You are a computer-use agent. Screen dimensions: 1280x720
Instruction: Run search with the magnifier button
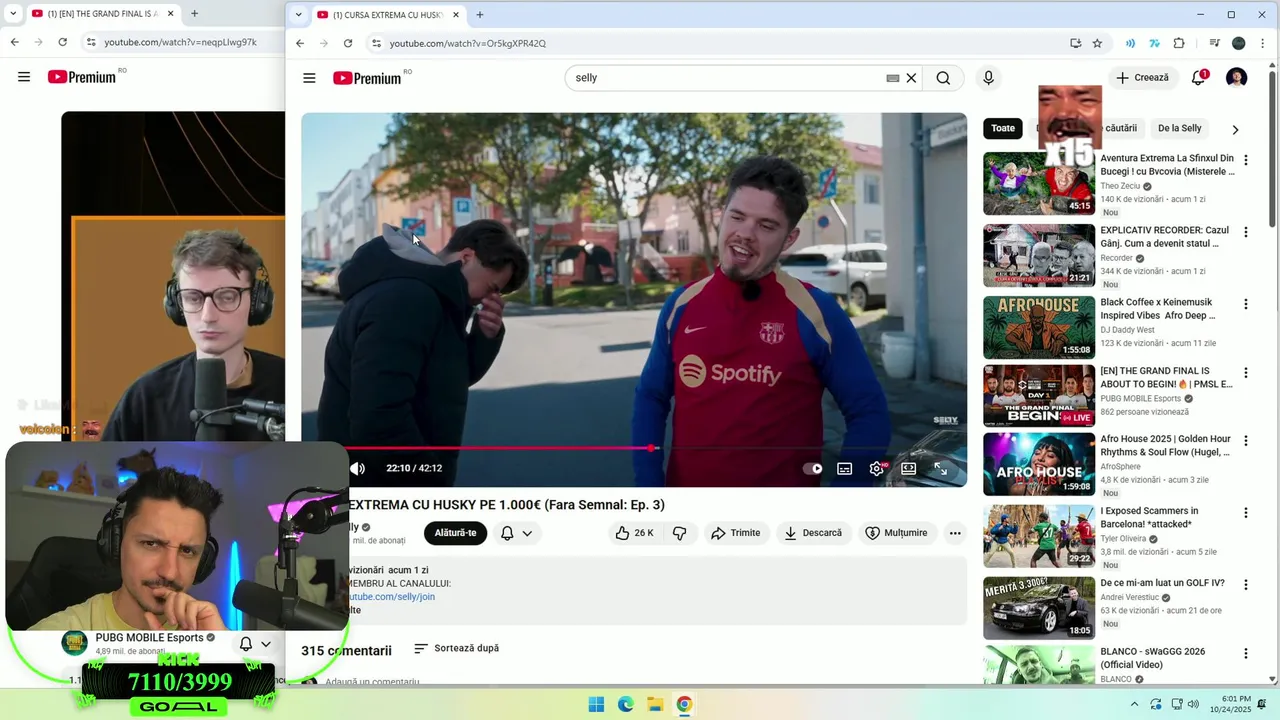943,78
